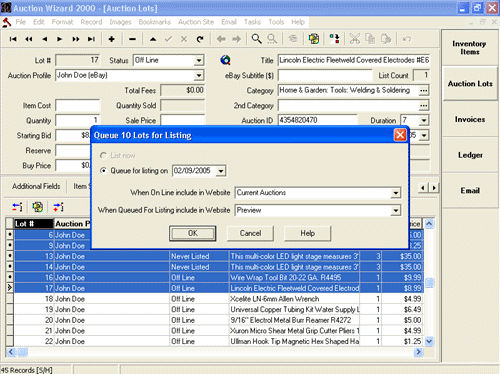
Task: Refresh data with circular arrow icon
Action: click(200, 39)
